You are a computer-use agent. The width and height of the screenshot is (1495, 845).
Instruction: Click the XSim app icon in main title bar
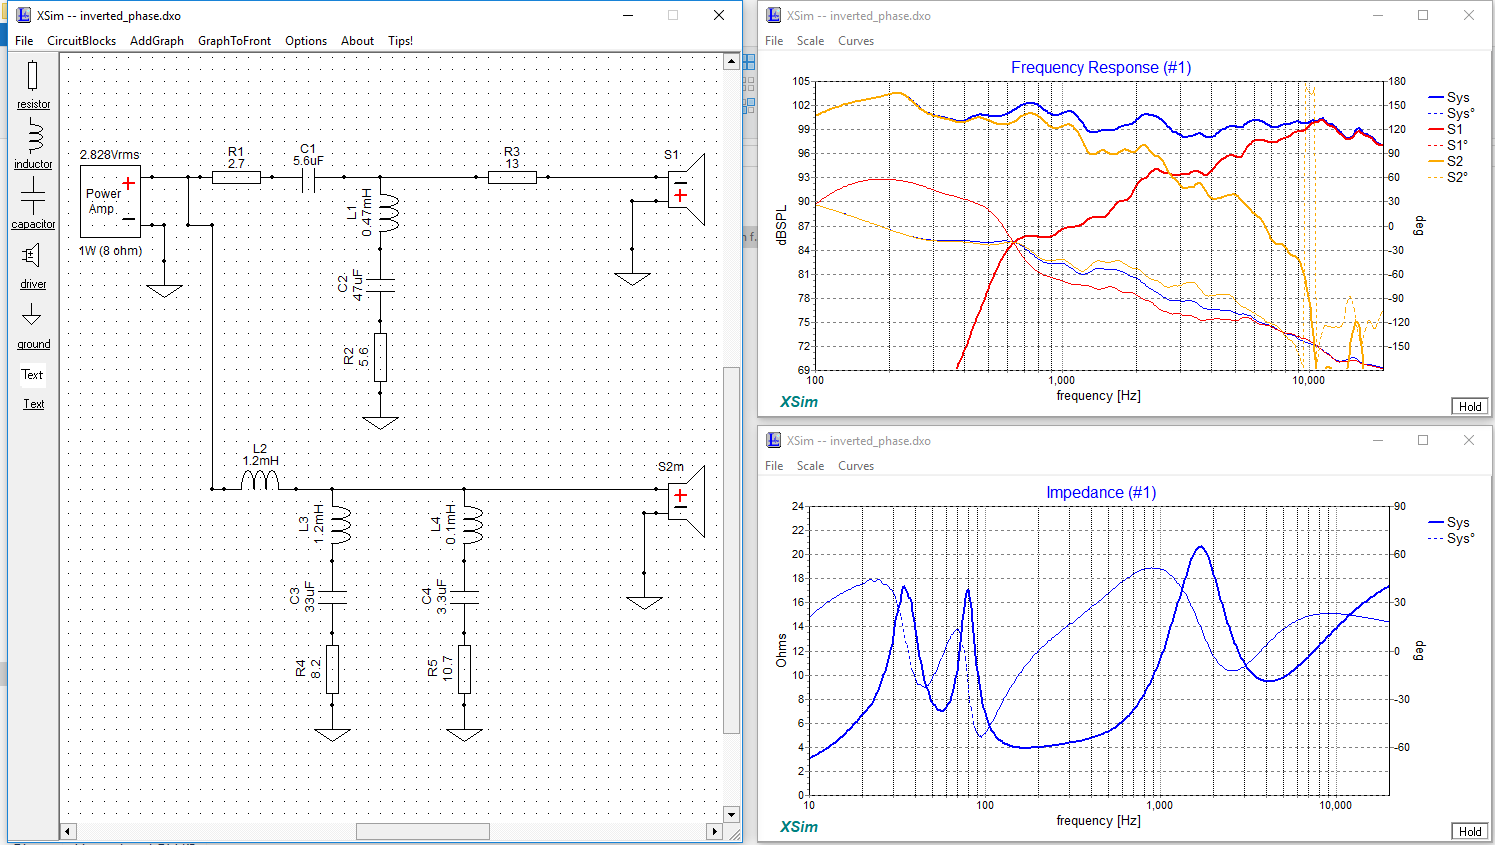pos(24,15)
